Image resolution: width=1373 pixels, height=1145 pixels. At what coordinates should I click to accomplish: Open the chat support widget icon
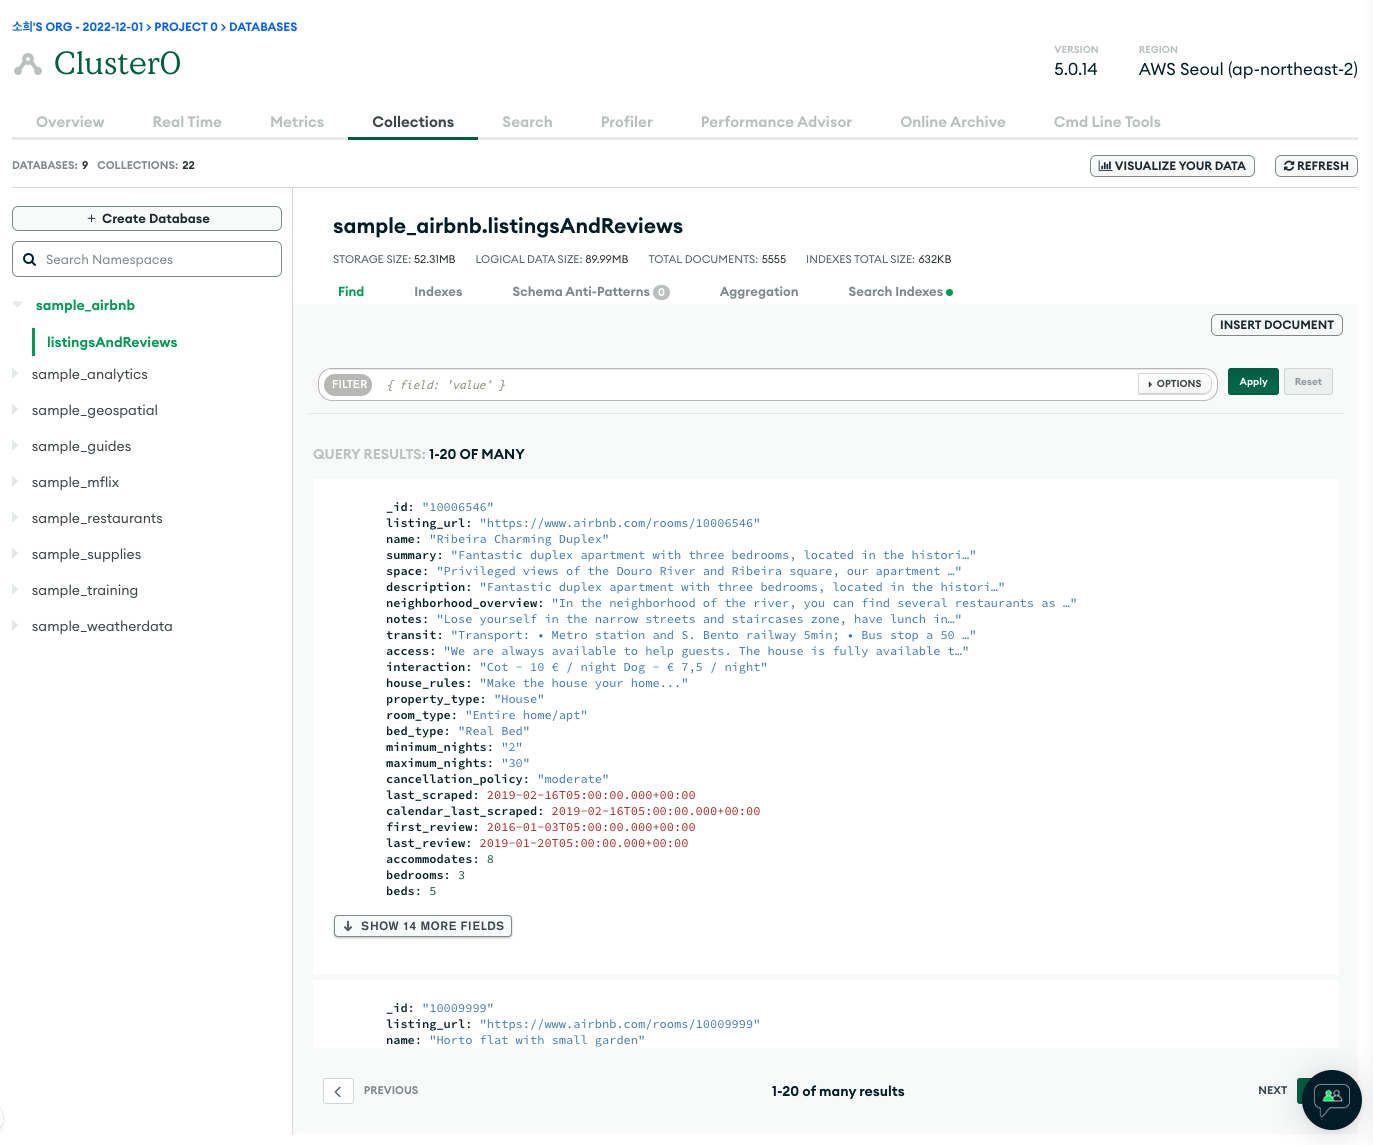pyautogui.click(x=1332, y=1100)
